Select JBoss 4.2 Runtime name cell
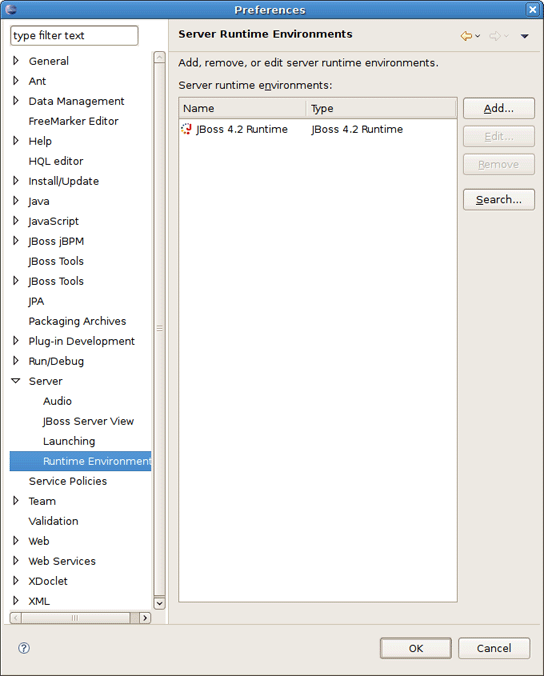 coord(242,129)
